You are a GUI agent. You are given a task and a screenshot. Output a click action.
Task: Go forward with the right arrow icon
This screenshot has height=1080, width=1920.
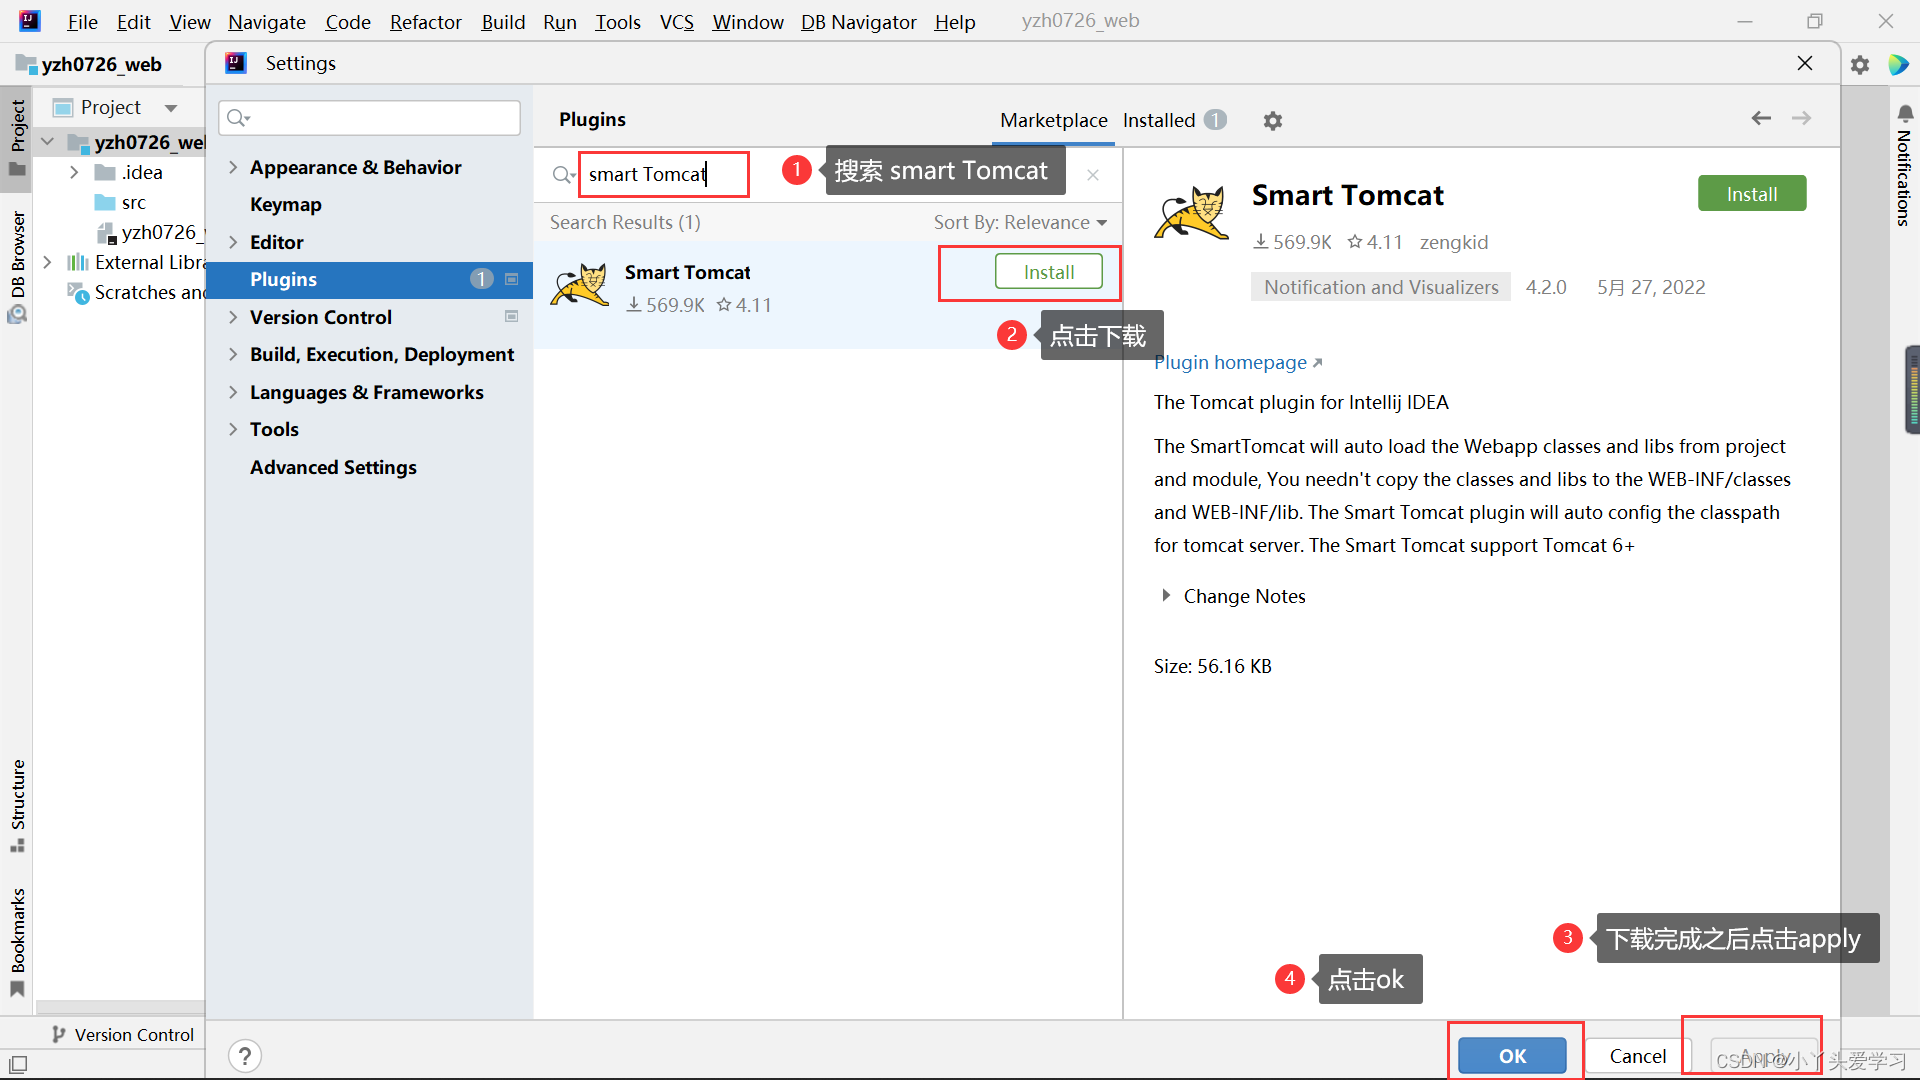point(1801,118)
